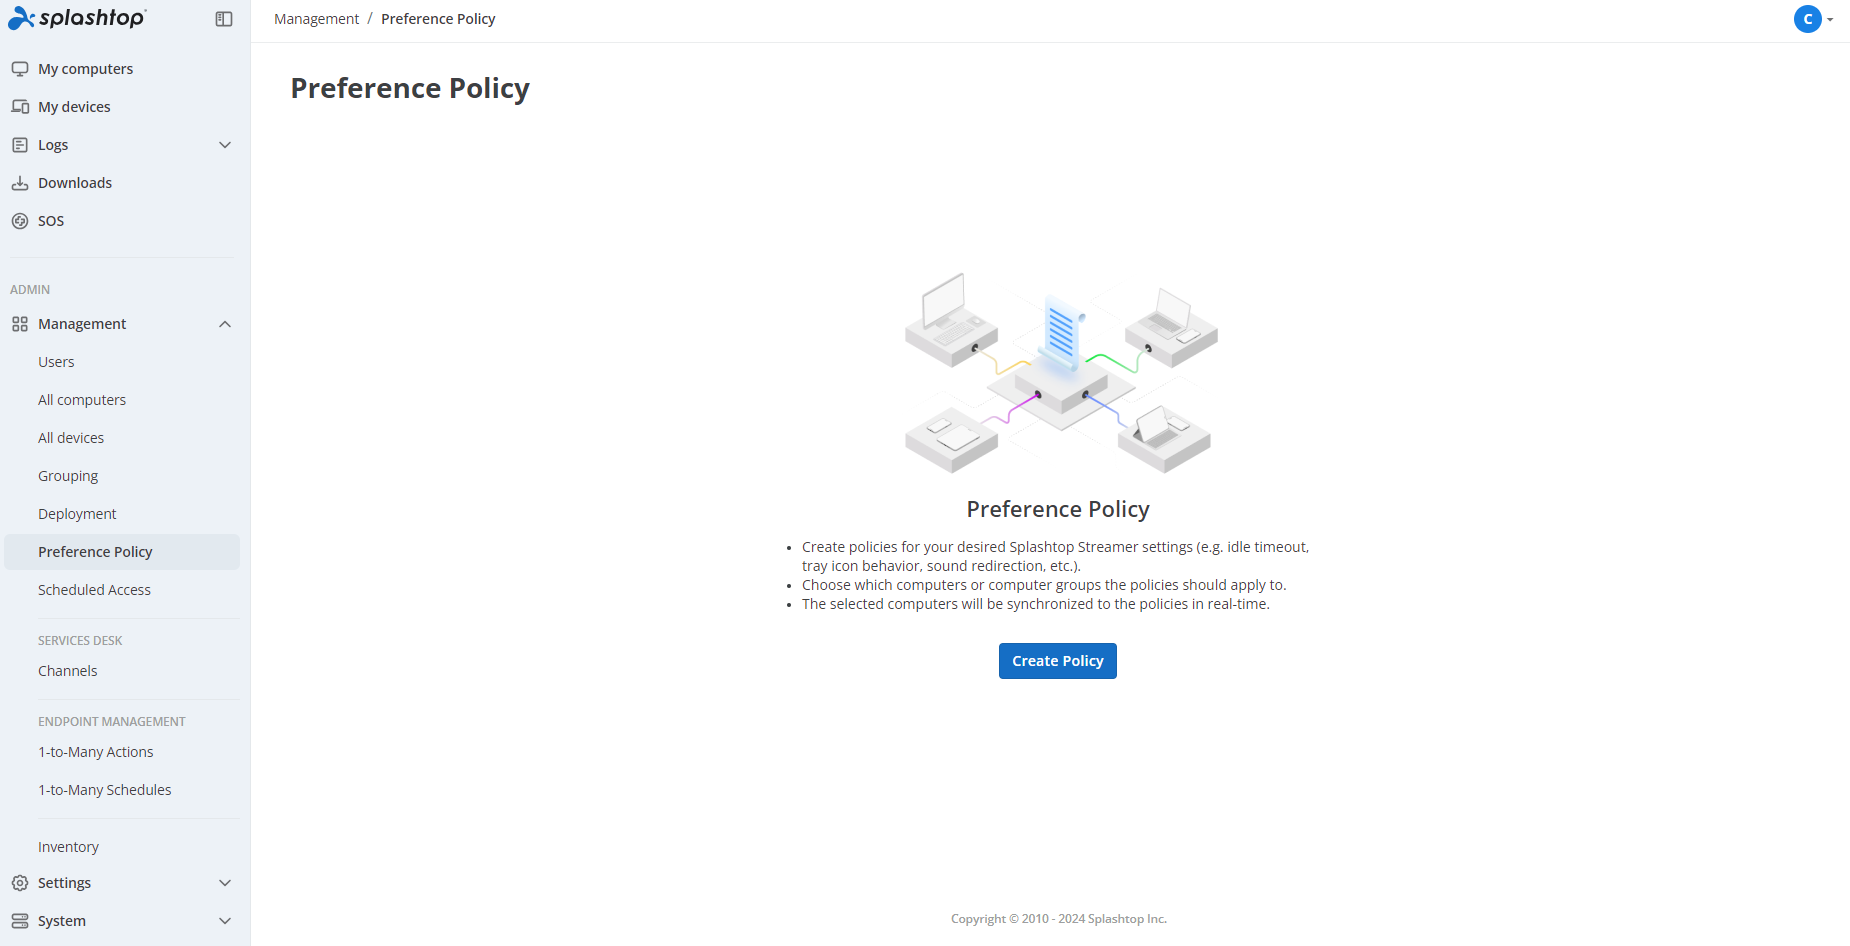Click the Create Policy button
Image resolution: width=1850 pixels, height=946 pixels.
tap(1057, 661)
